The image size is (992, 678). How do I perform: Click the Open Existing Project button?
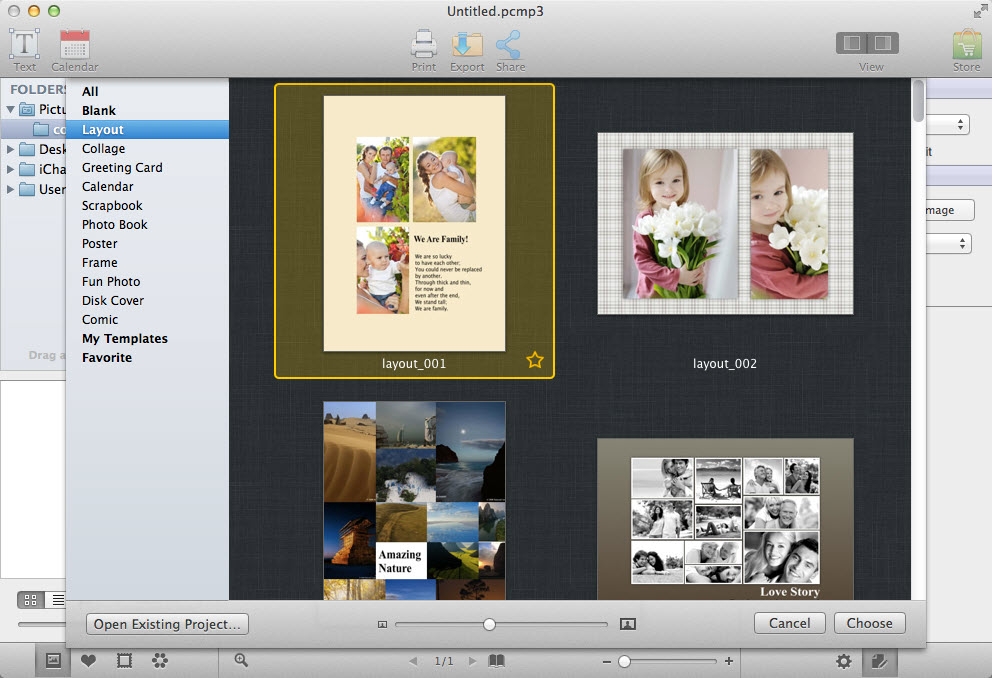click(167, 624)
